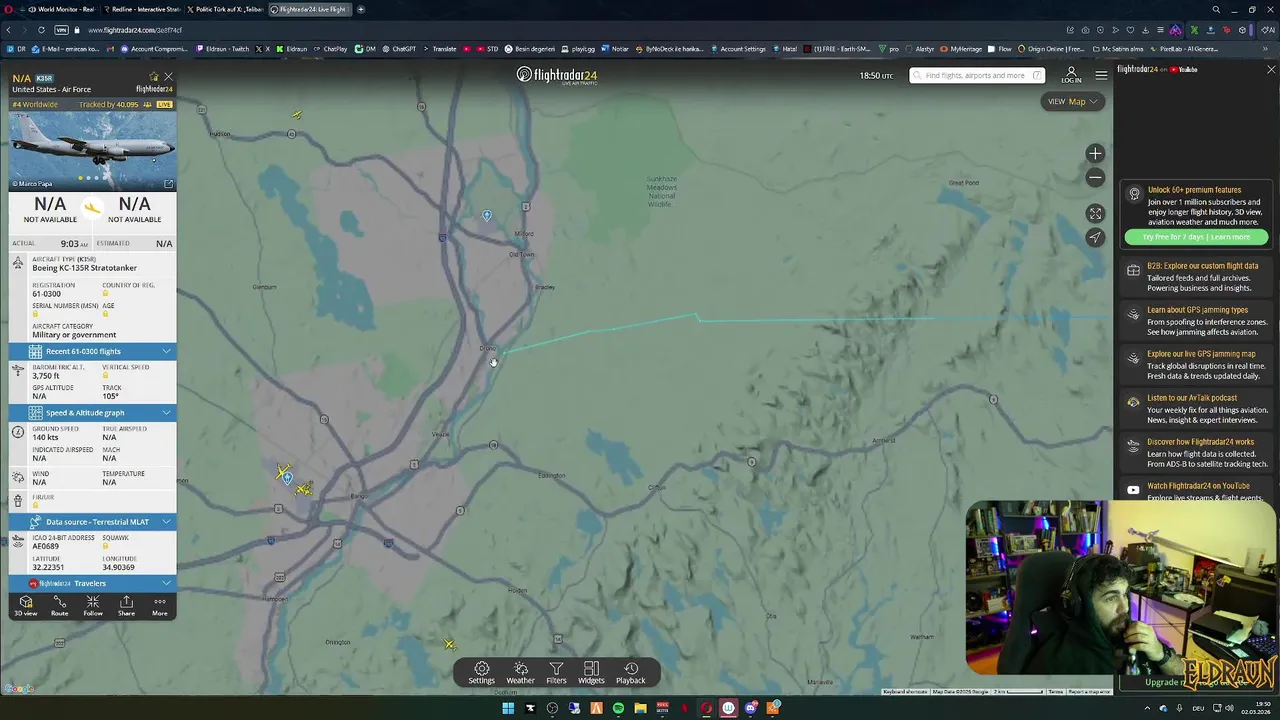Image resolution: width=1280 pixels, height=720 pixels.
Task: Open the Translate bookmark
Action: tap(440, 48)
